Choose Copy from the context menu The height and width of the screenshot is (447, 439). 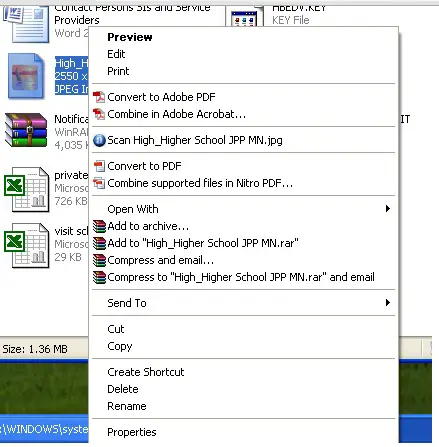tap(120, 346)
